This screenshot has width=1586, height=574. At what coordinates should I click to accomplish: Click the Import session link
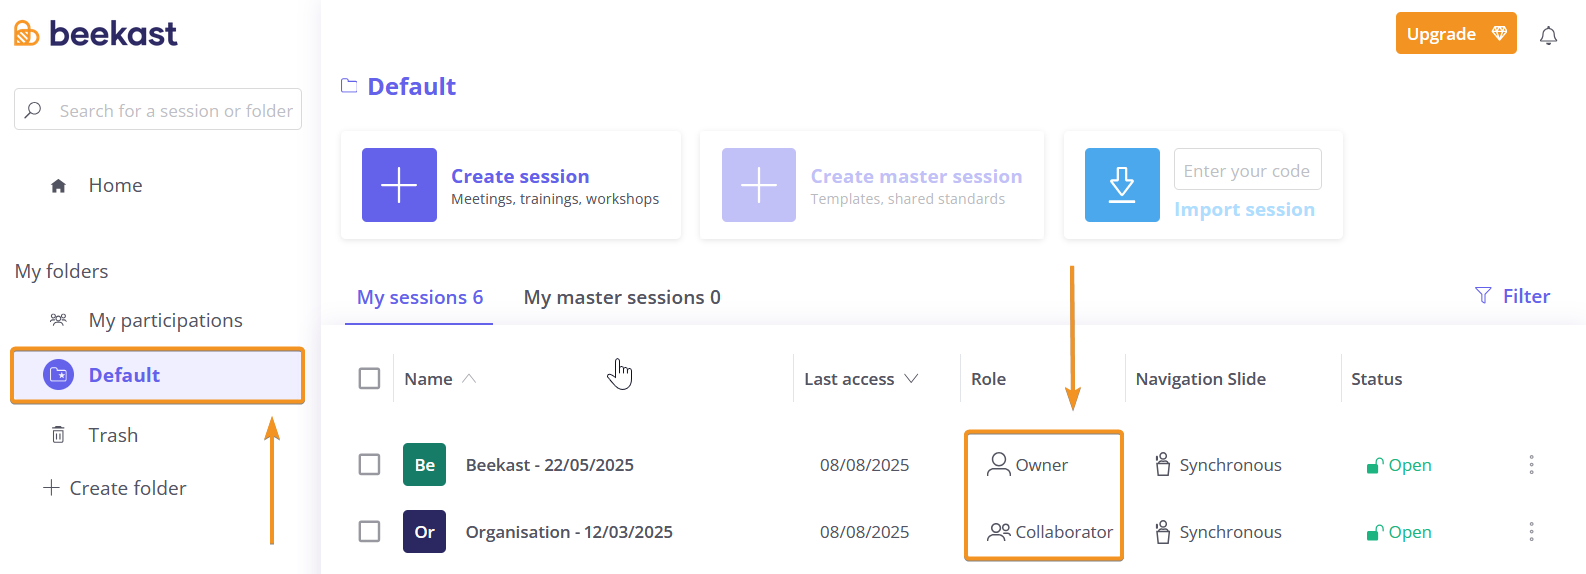[x=1244, y=210]
